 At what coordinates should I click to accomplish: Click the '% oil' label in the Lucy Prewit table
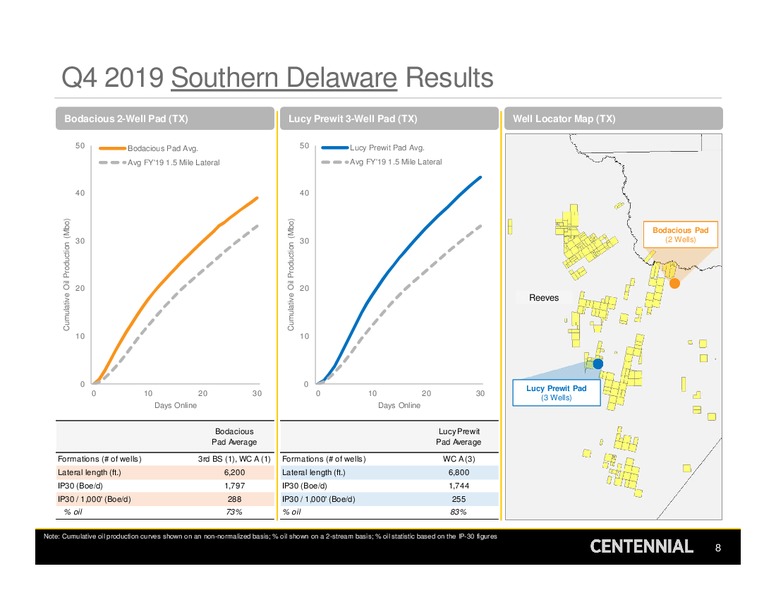pyautogui.click(x=291, y=512)
